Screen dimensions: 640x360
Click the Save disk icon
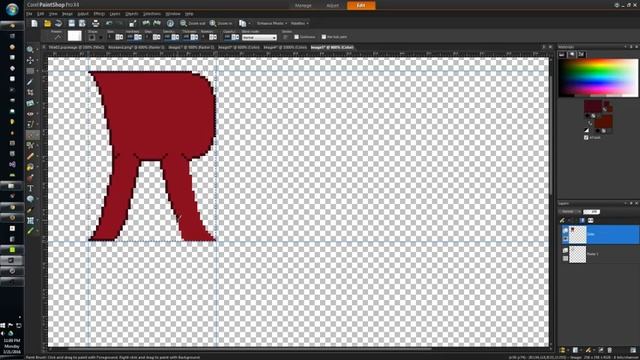point(71,23)
